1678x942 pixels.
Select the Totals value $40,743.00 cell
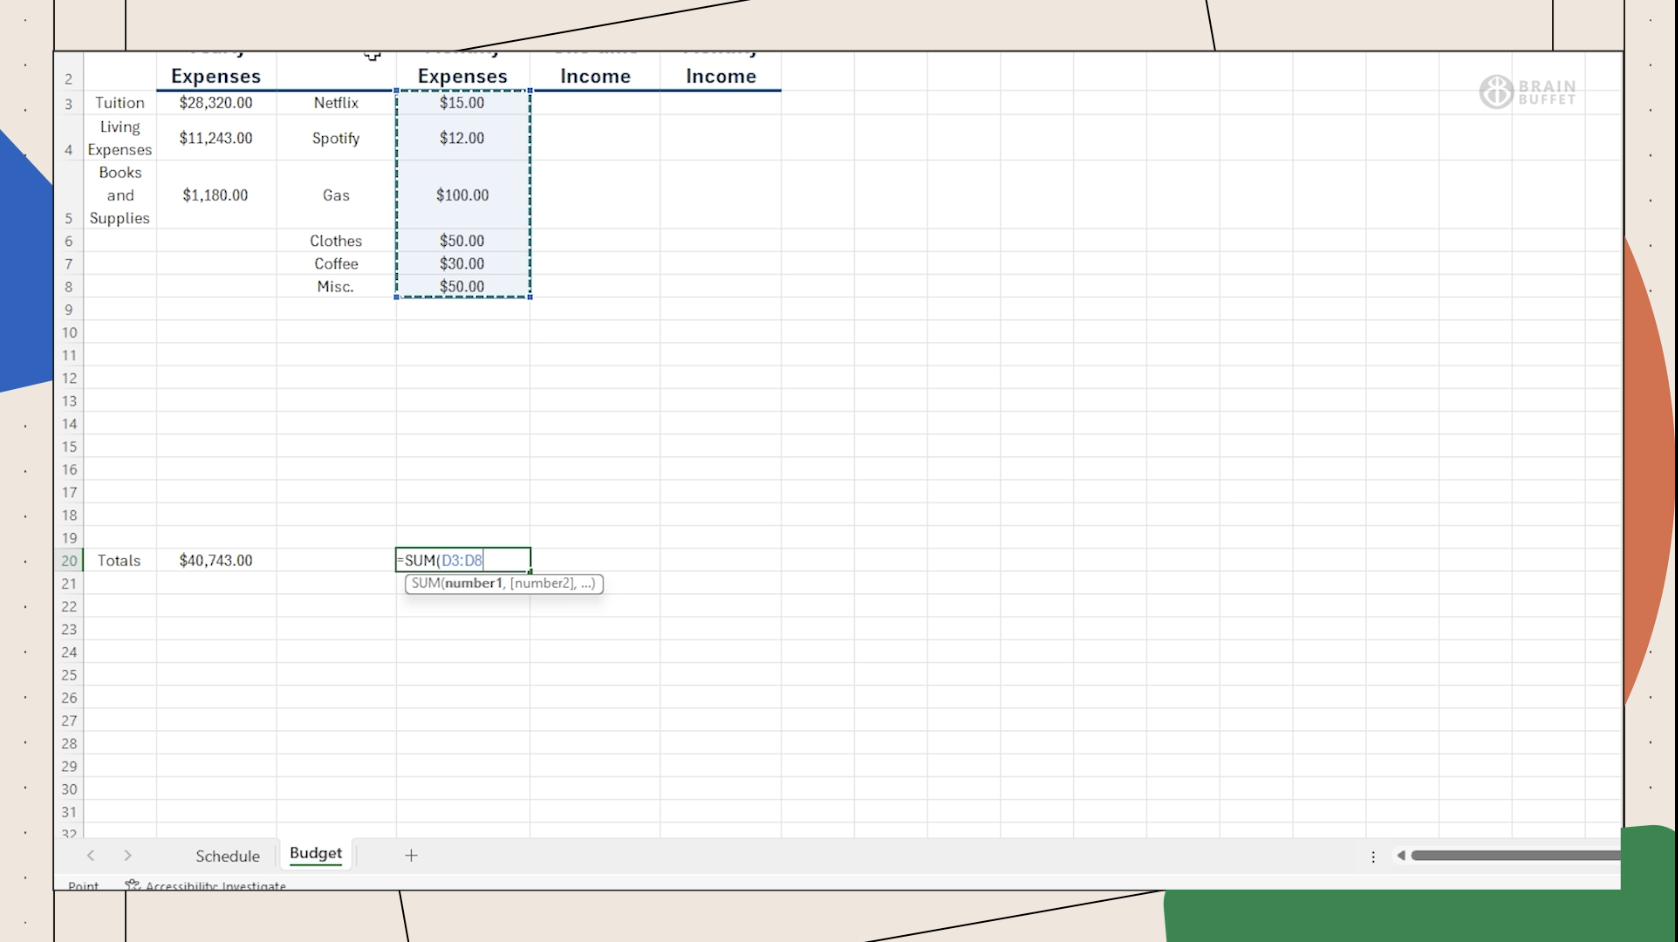[x=215, y=560]
